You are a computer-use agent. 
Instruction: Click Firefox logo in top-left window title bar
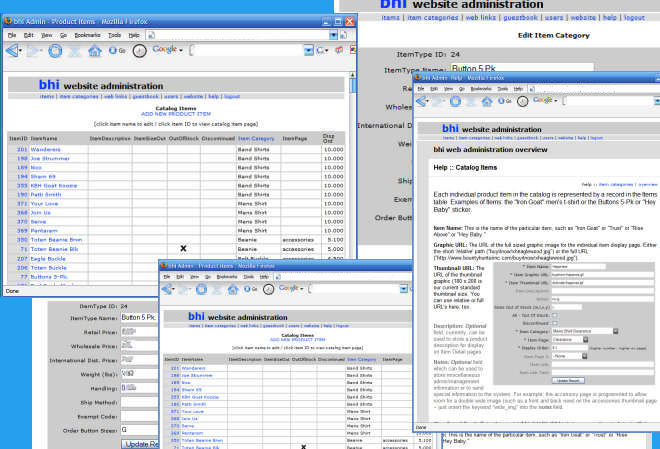(8, 21)
